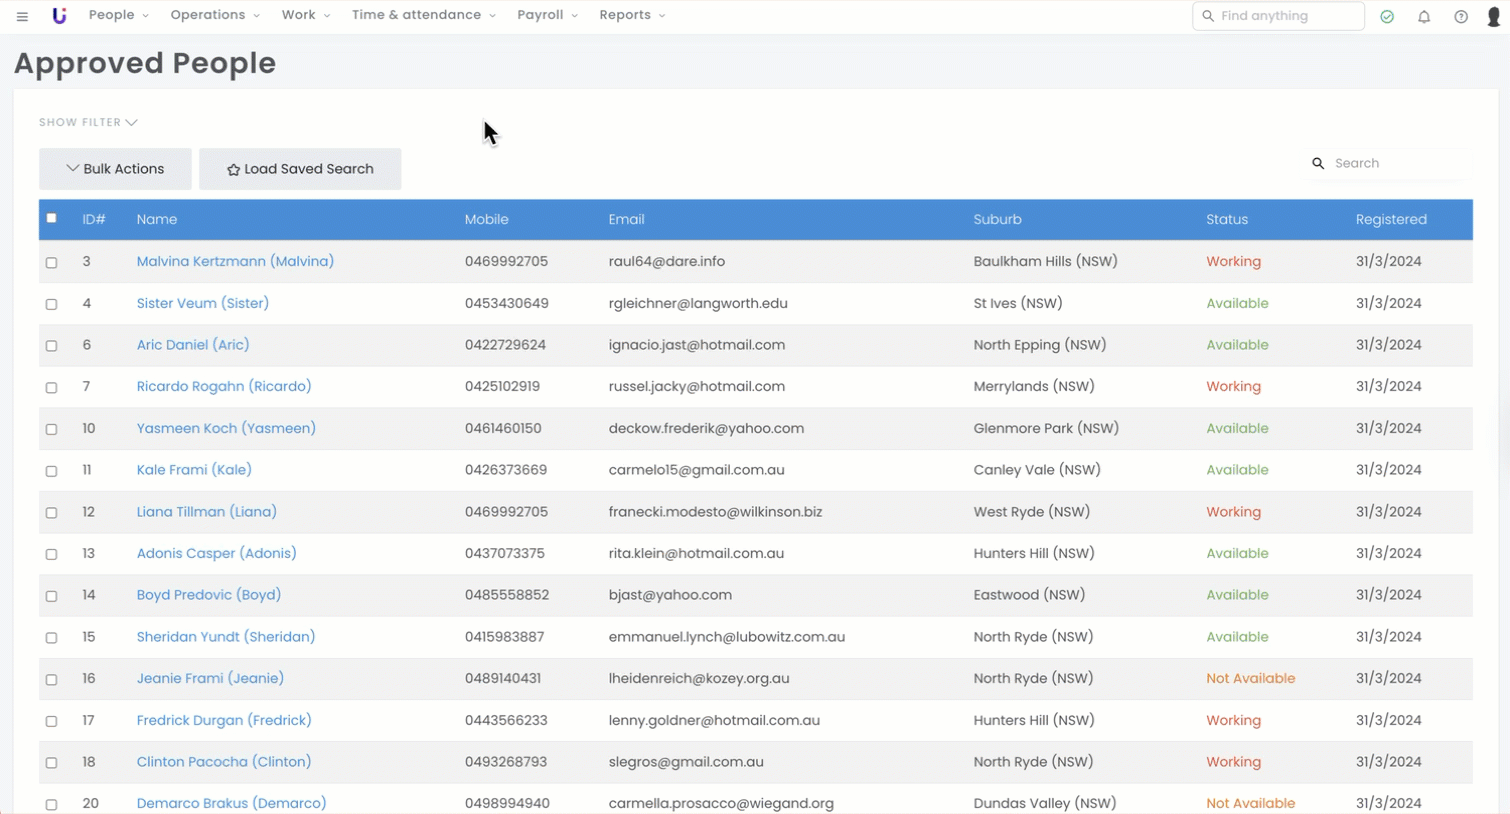This screenshot has height=814, width=1510.
Task: Click the green checkmark status icon
Action: [1387, 17]
